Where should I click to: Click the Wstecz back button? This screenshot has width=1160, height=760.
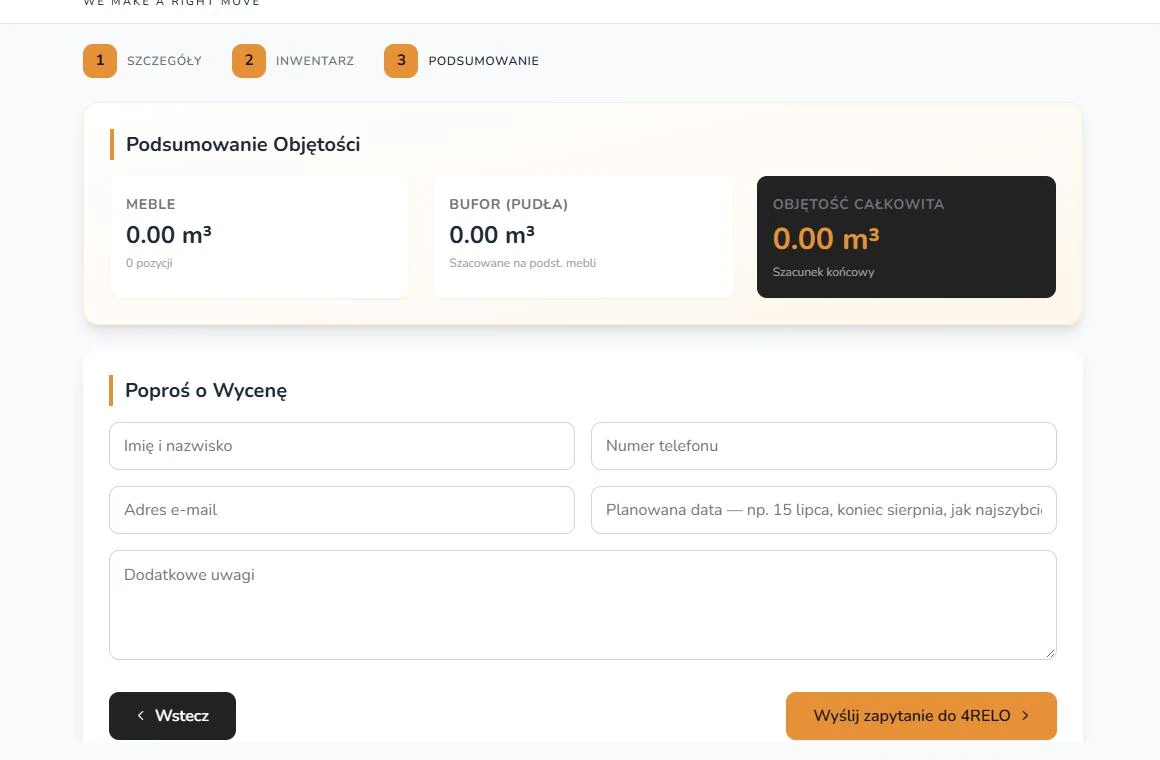(172, 716)
